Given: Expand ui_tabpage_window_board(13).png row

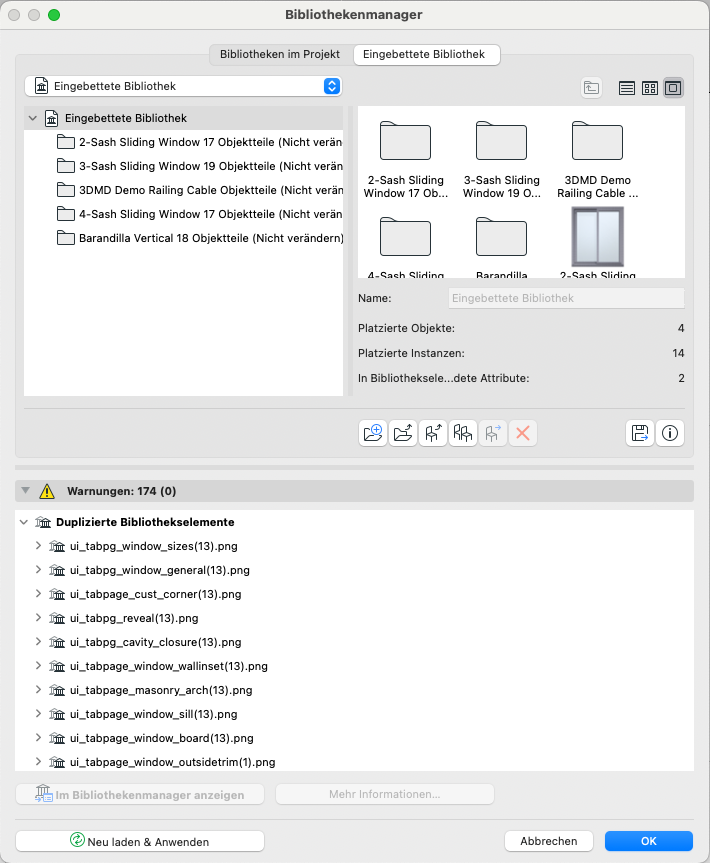Looking at the screenshot, I should click(38, 738).
